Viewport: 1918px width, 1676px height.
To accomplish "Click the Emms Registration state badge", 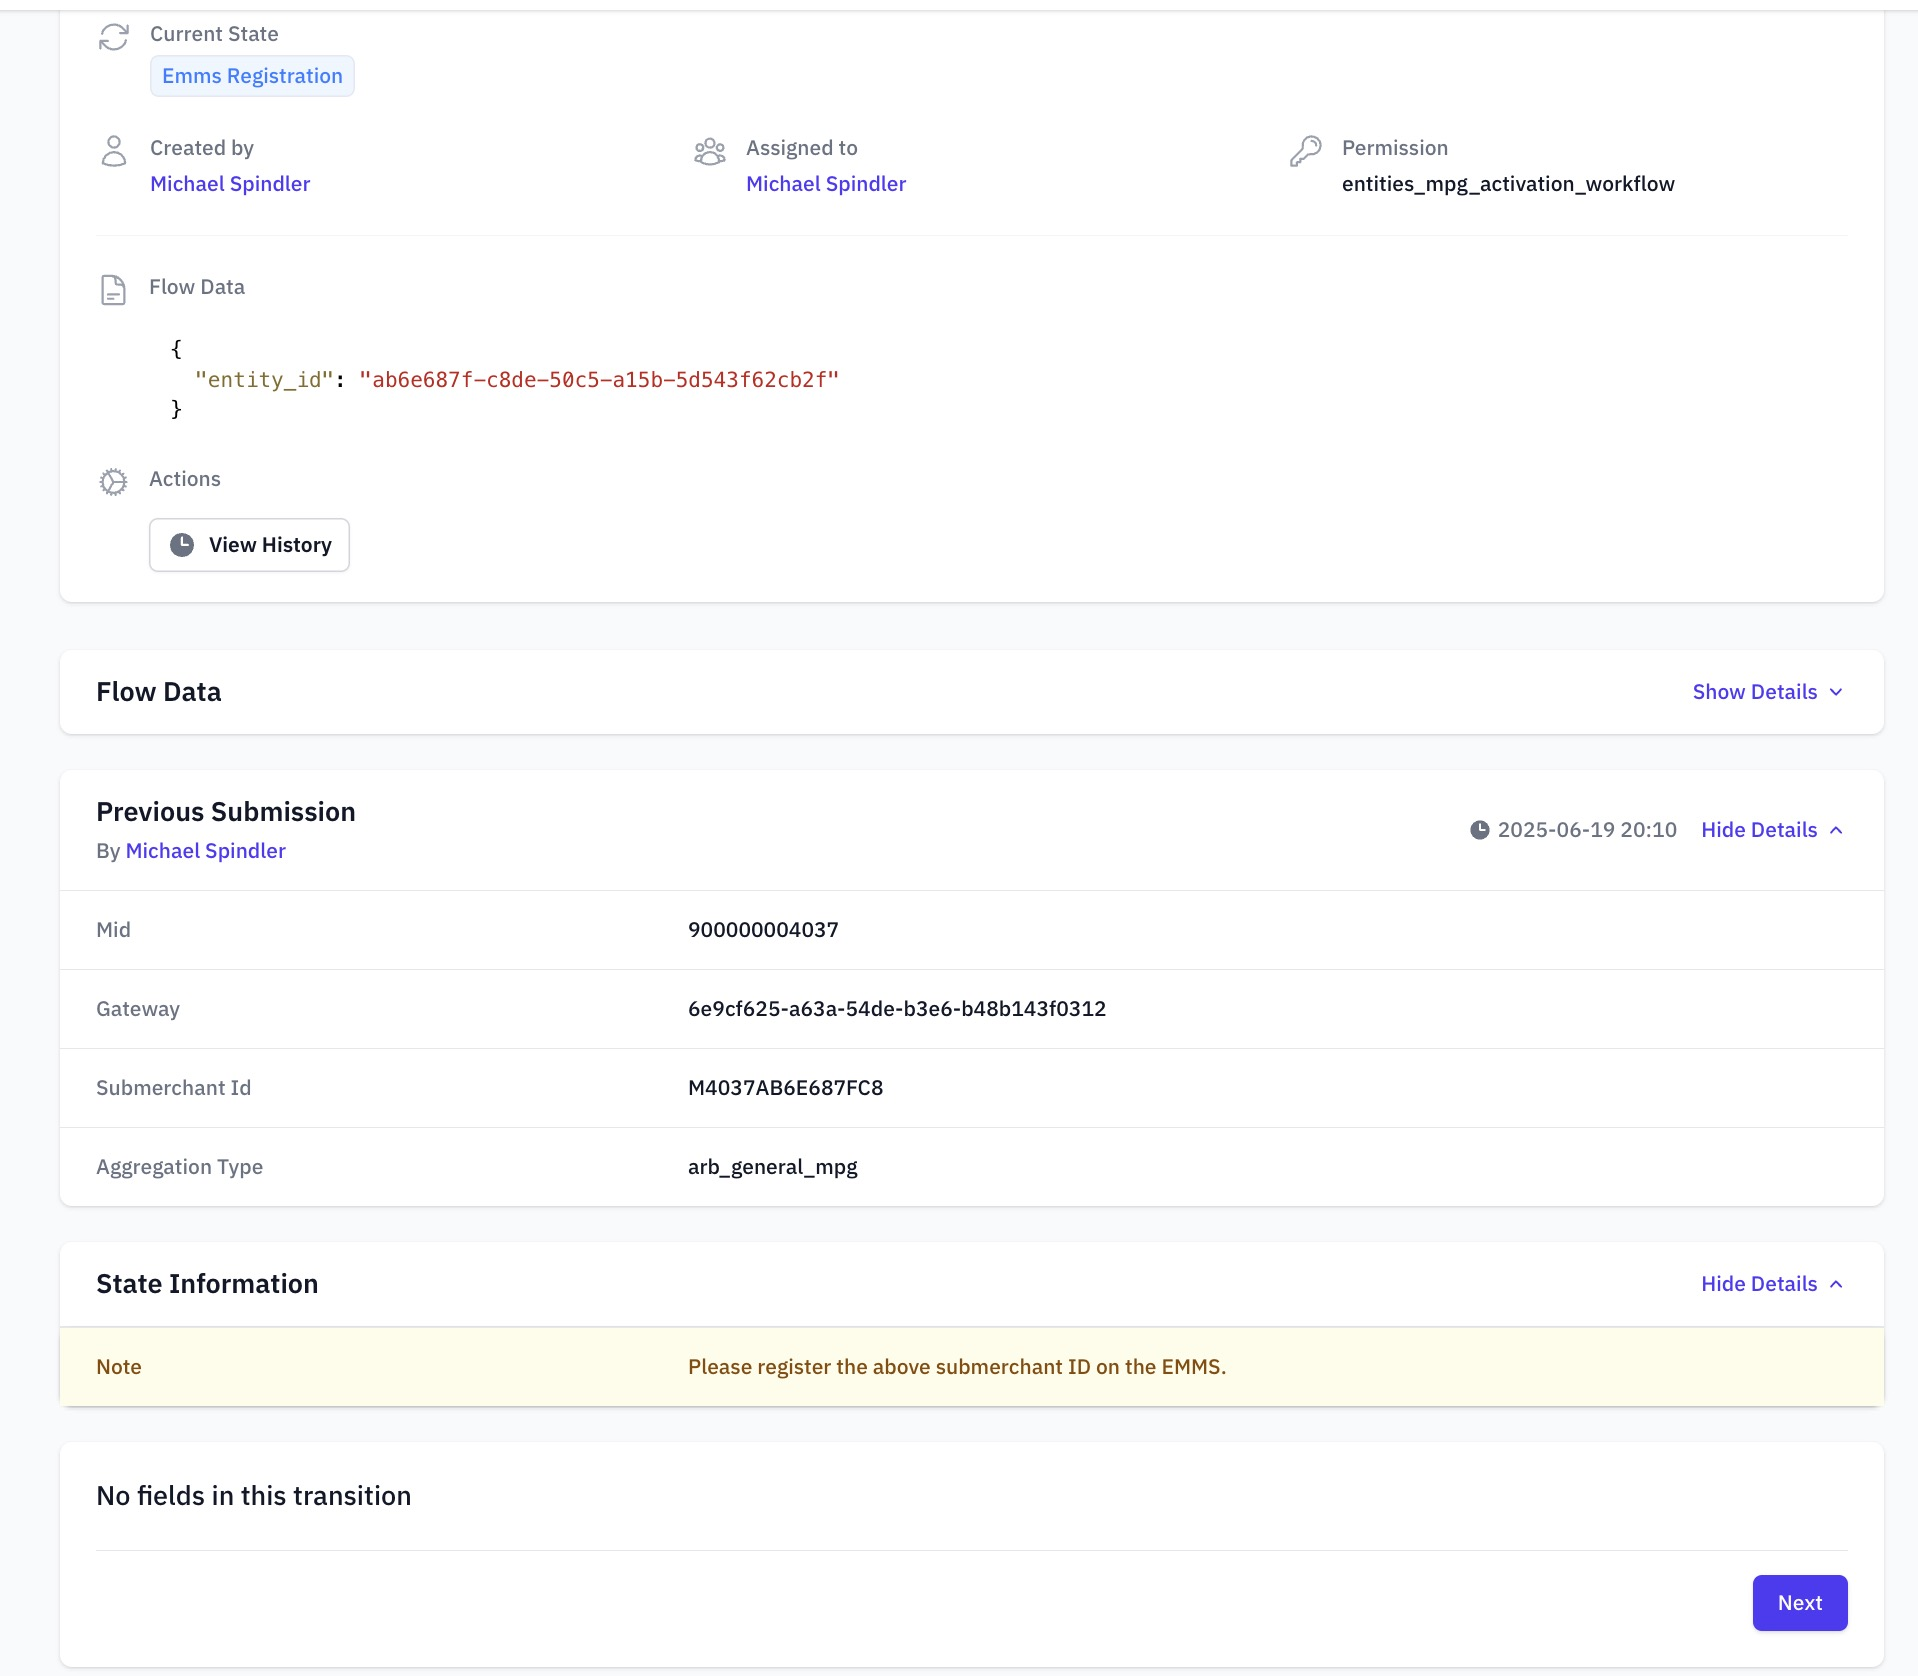I will [x=252, y=76].
